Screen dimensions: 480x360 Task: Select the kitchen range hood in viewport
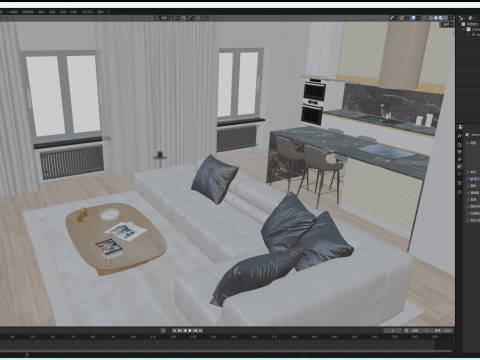pos(405,55)
